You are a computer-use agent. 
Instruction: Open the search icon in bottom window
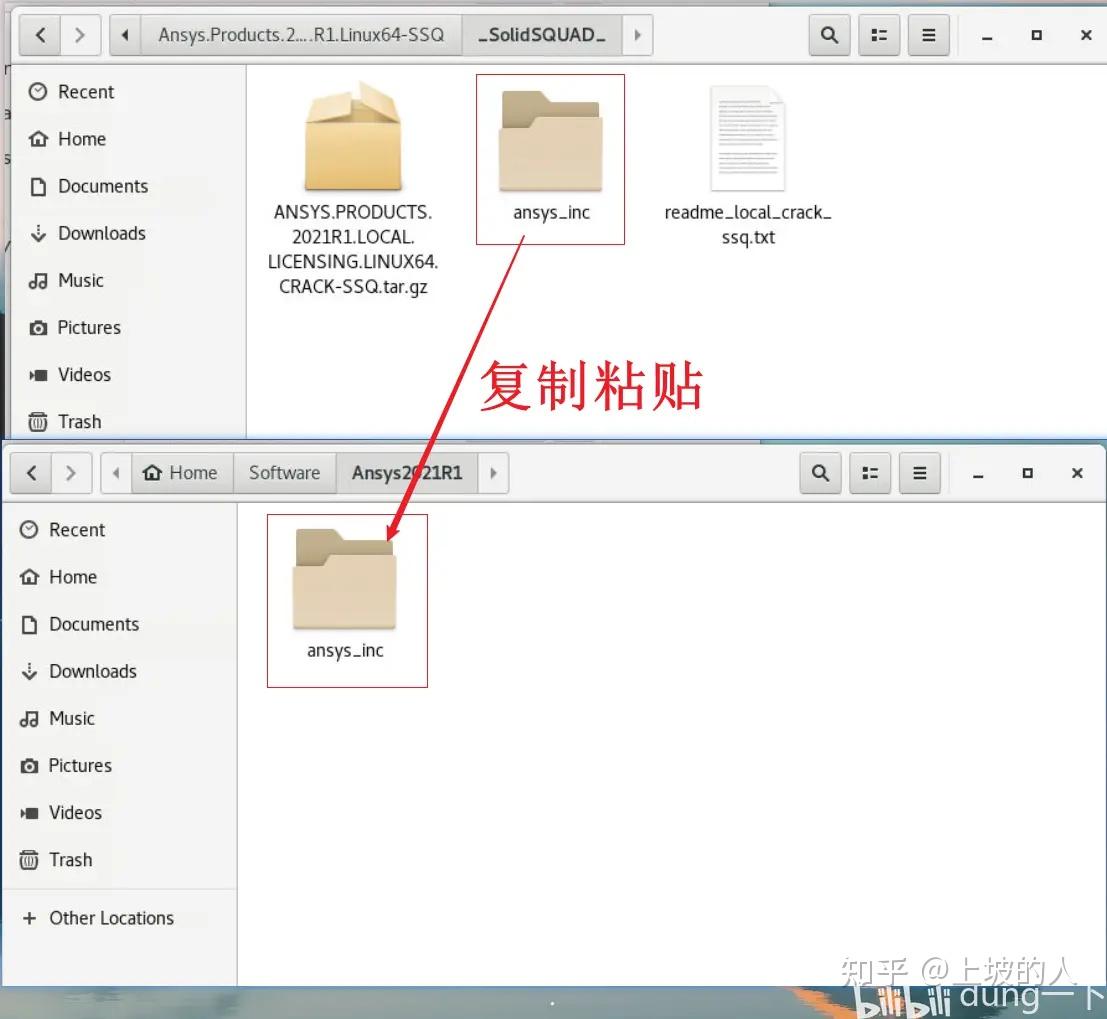tap(820, 472)
